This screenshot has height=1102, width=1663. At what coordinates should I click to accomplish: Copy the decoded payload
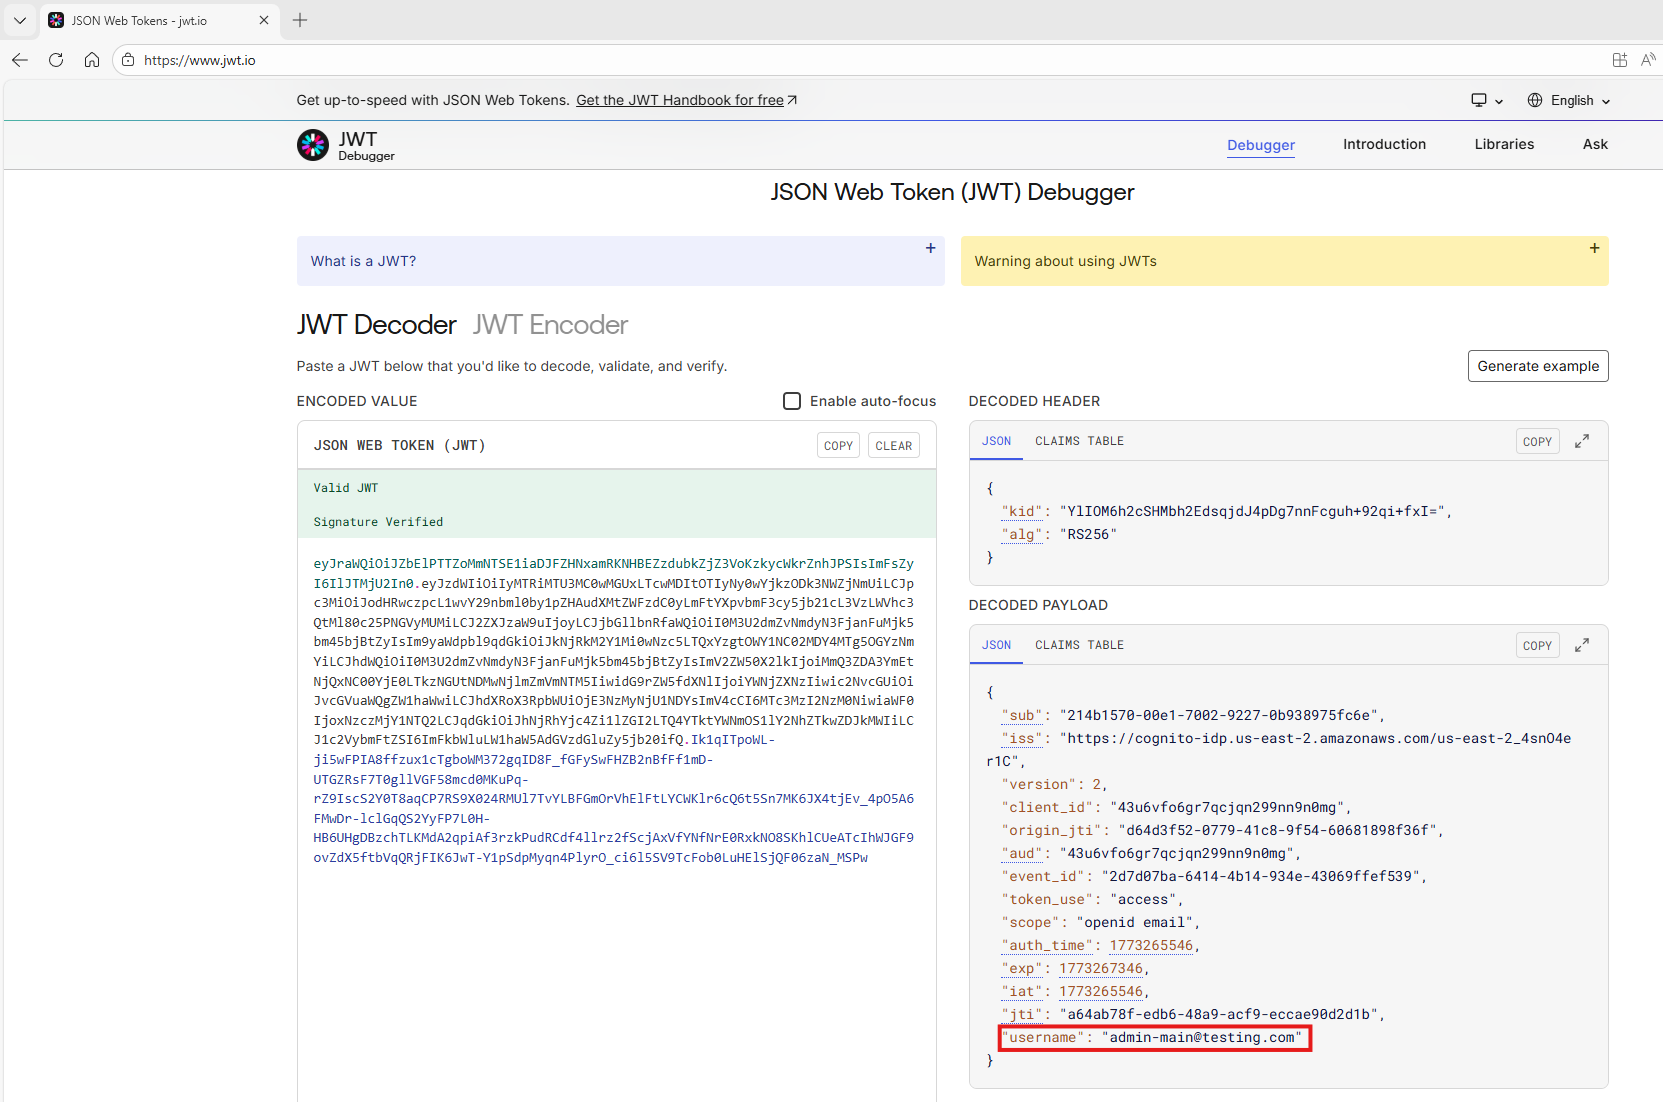pos(1537,645)
